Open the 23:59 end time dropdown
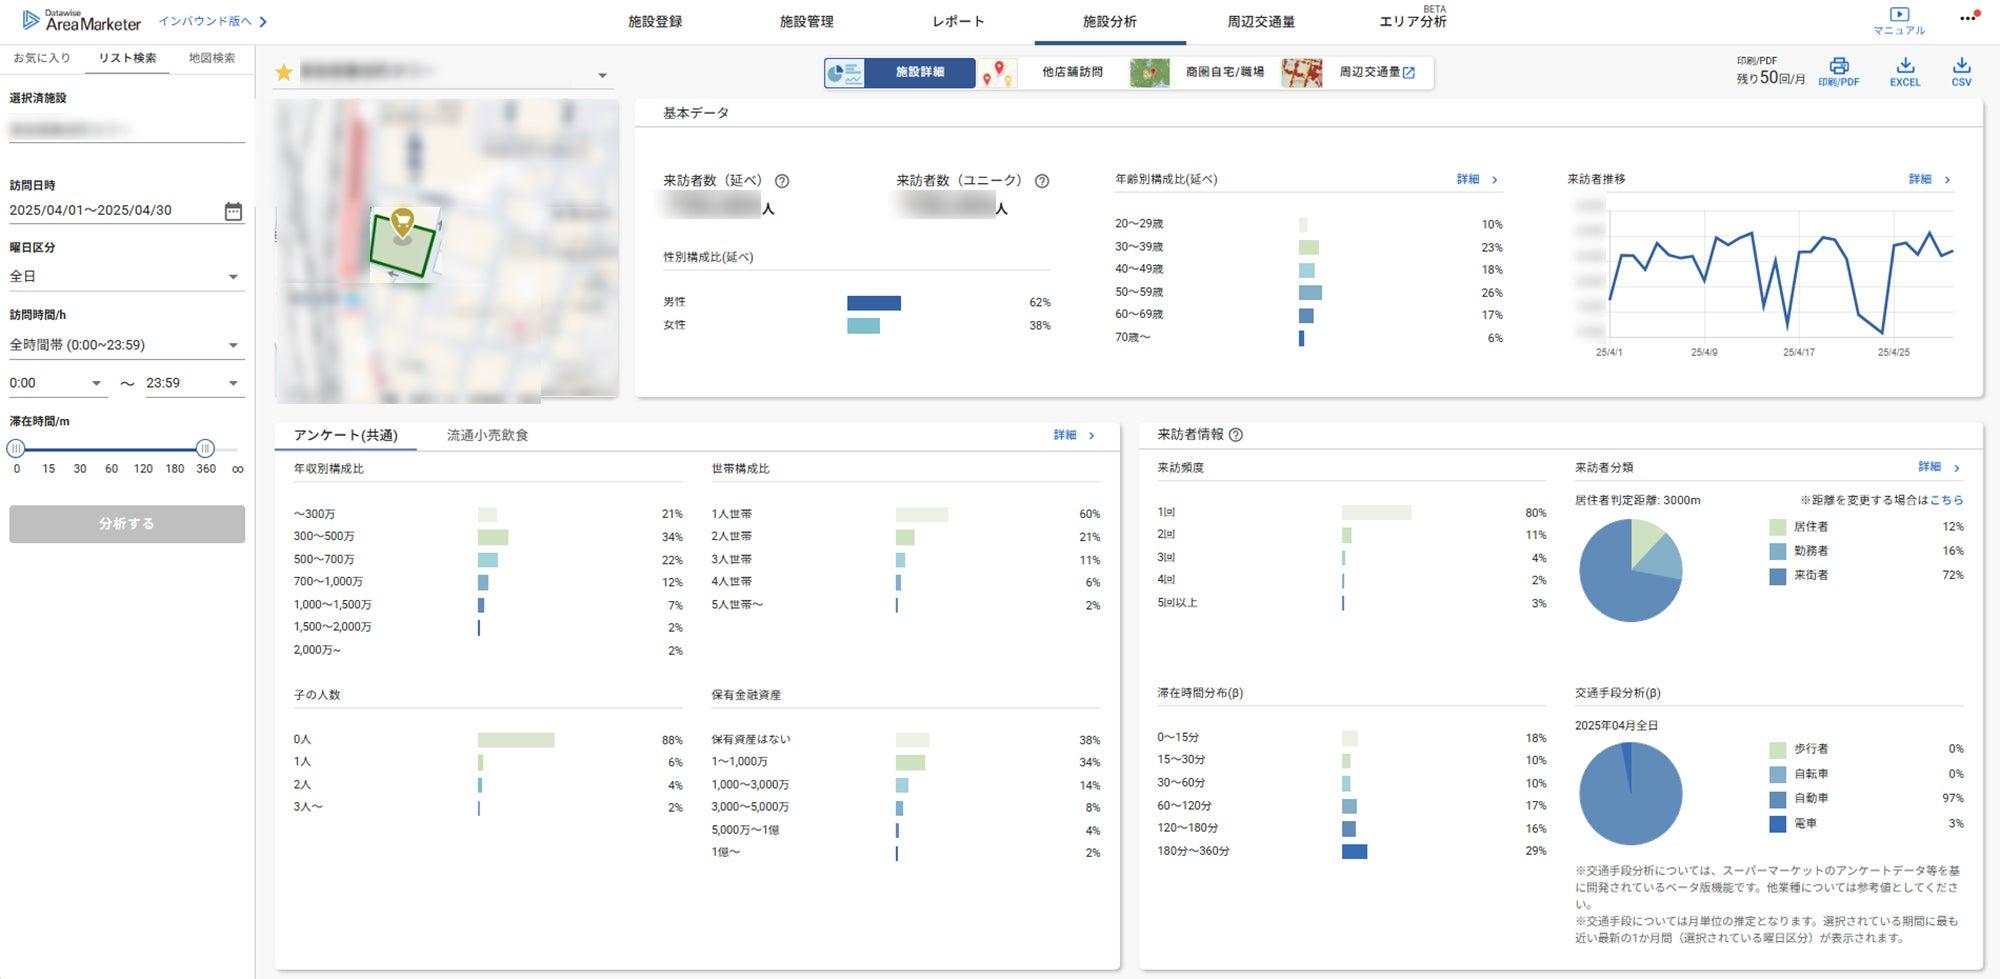This screenshot has width=2000, height=979. coord(195,383)
